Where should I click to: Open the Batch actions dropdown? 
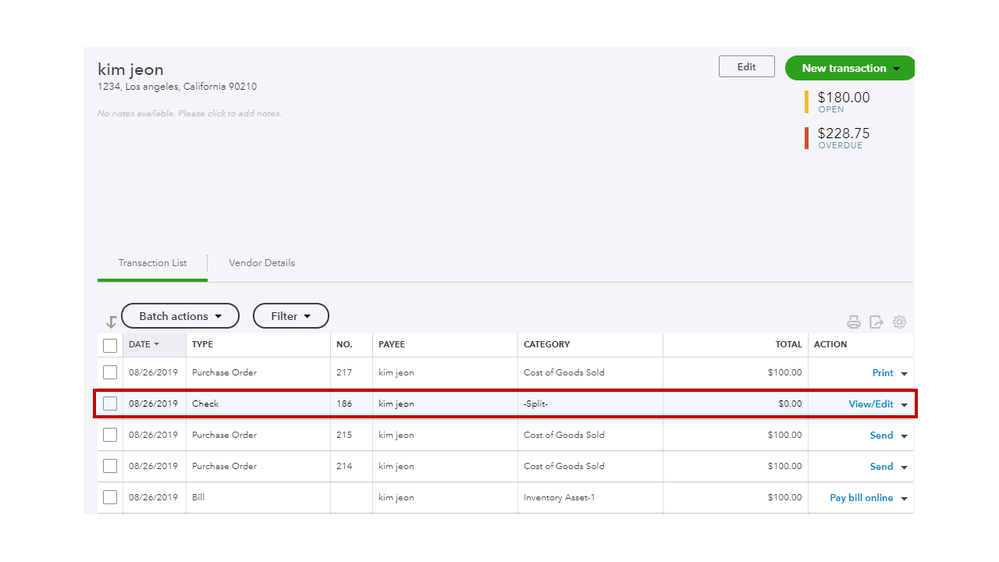(180, 316)
